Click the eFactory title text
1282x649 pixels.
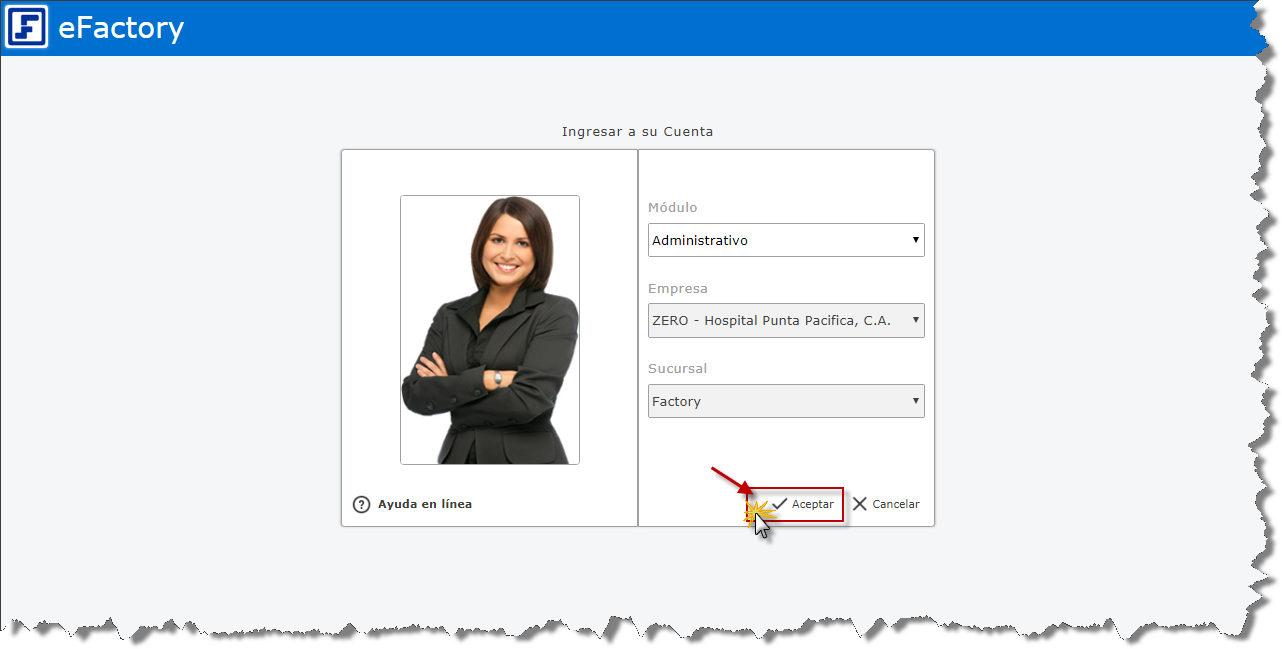[121, 27]
